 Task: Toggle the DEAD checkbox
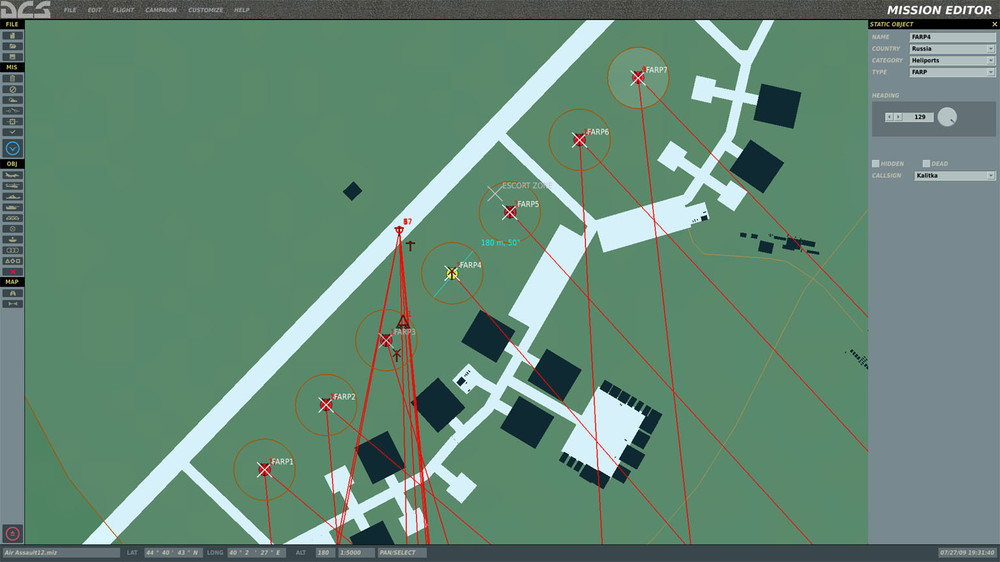click(x=926, y=163)
